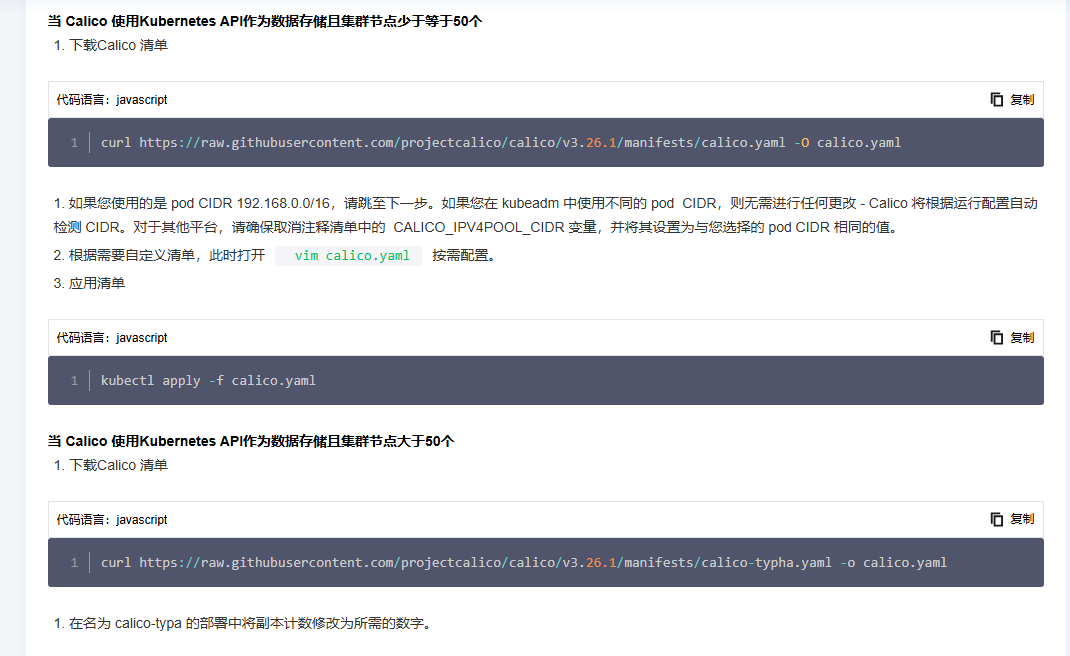Copy the calico-typha.yaml curl command

[x=996, y=519]
